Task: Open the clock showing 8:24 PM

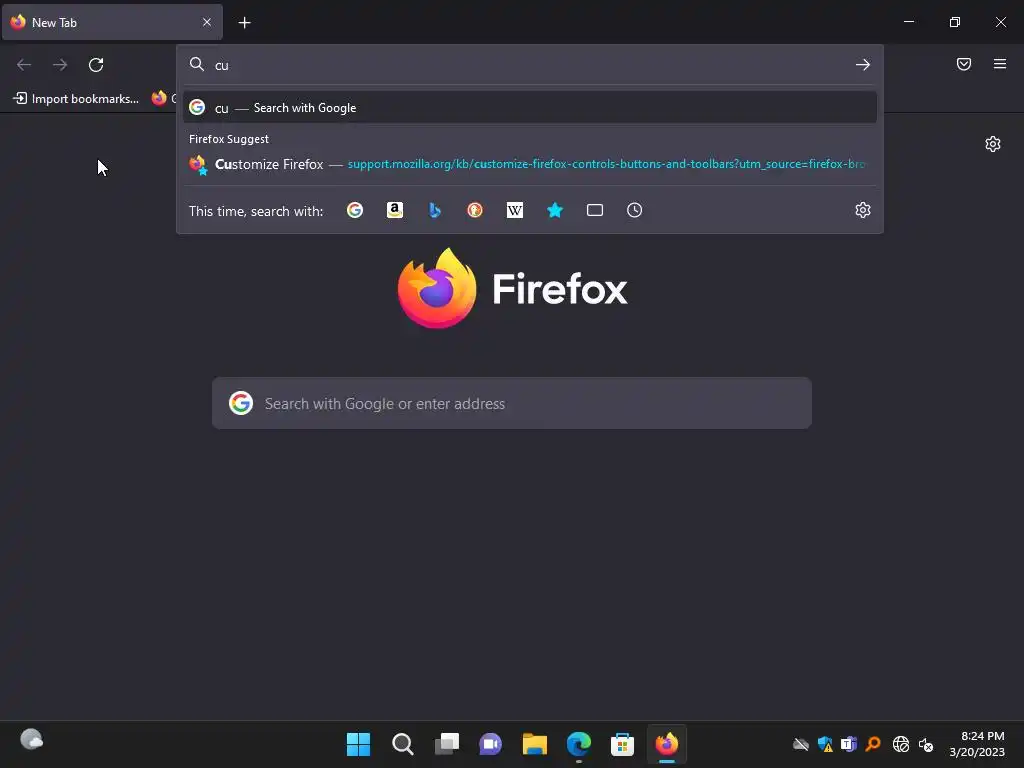Action: (977, 744)
